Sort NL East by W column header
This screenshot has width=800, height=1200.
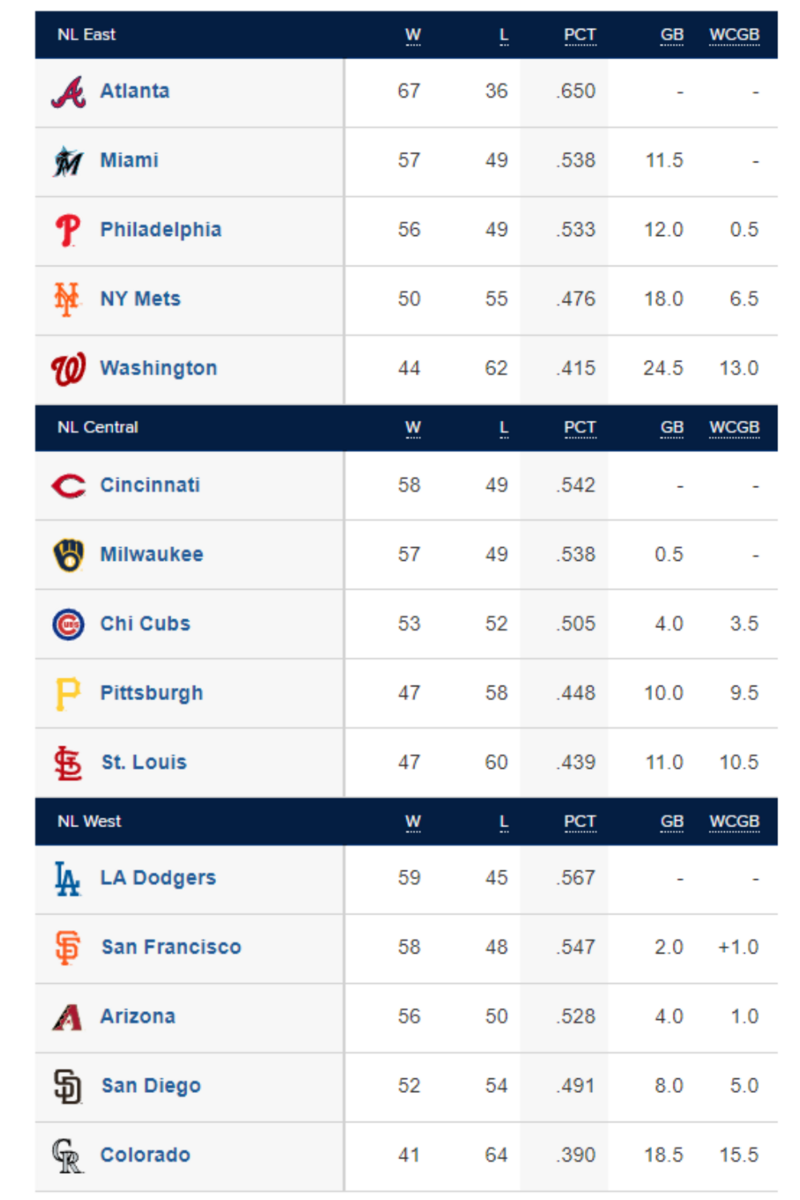point(413,35)
